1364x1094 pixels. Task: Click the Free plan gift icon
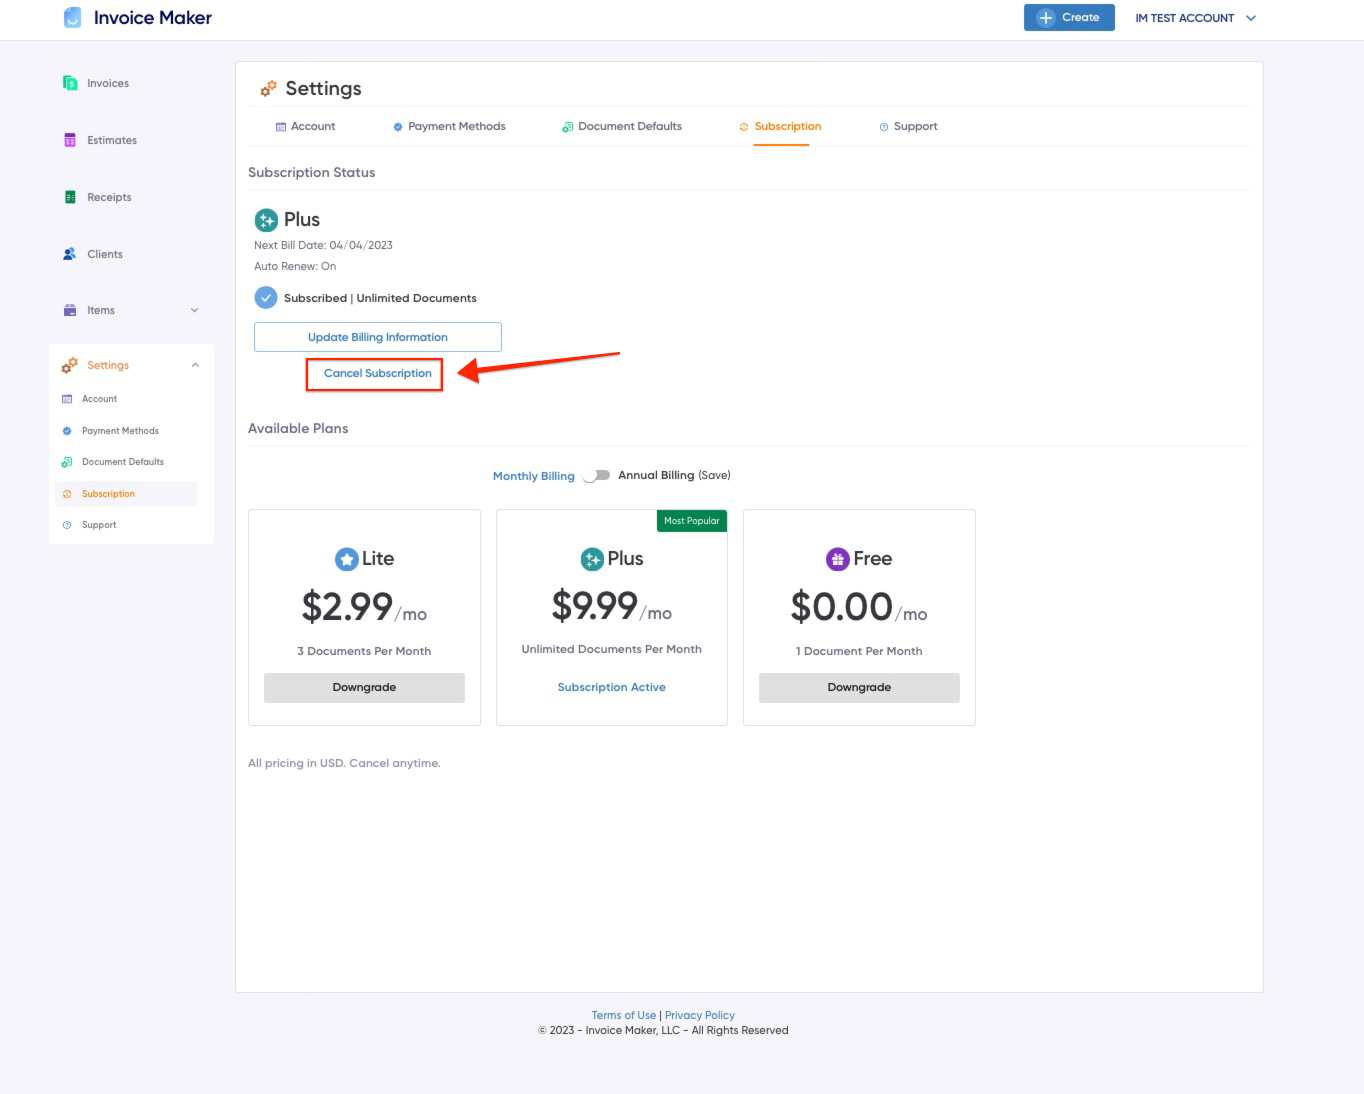pos(838,559)
